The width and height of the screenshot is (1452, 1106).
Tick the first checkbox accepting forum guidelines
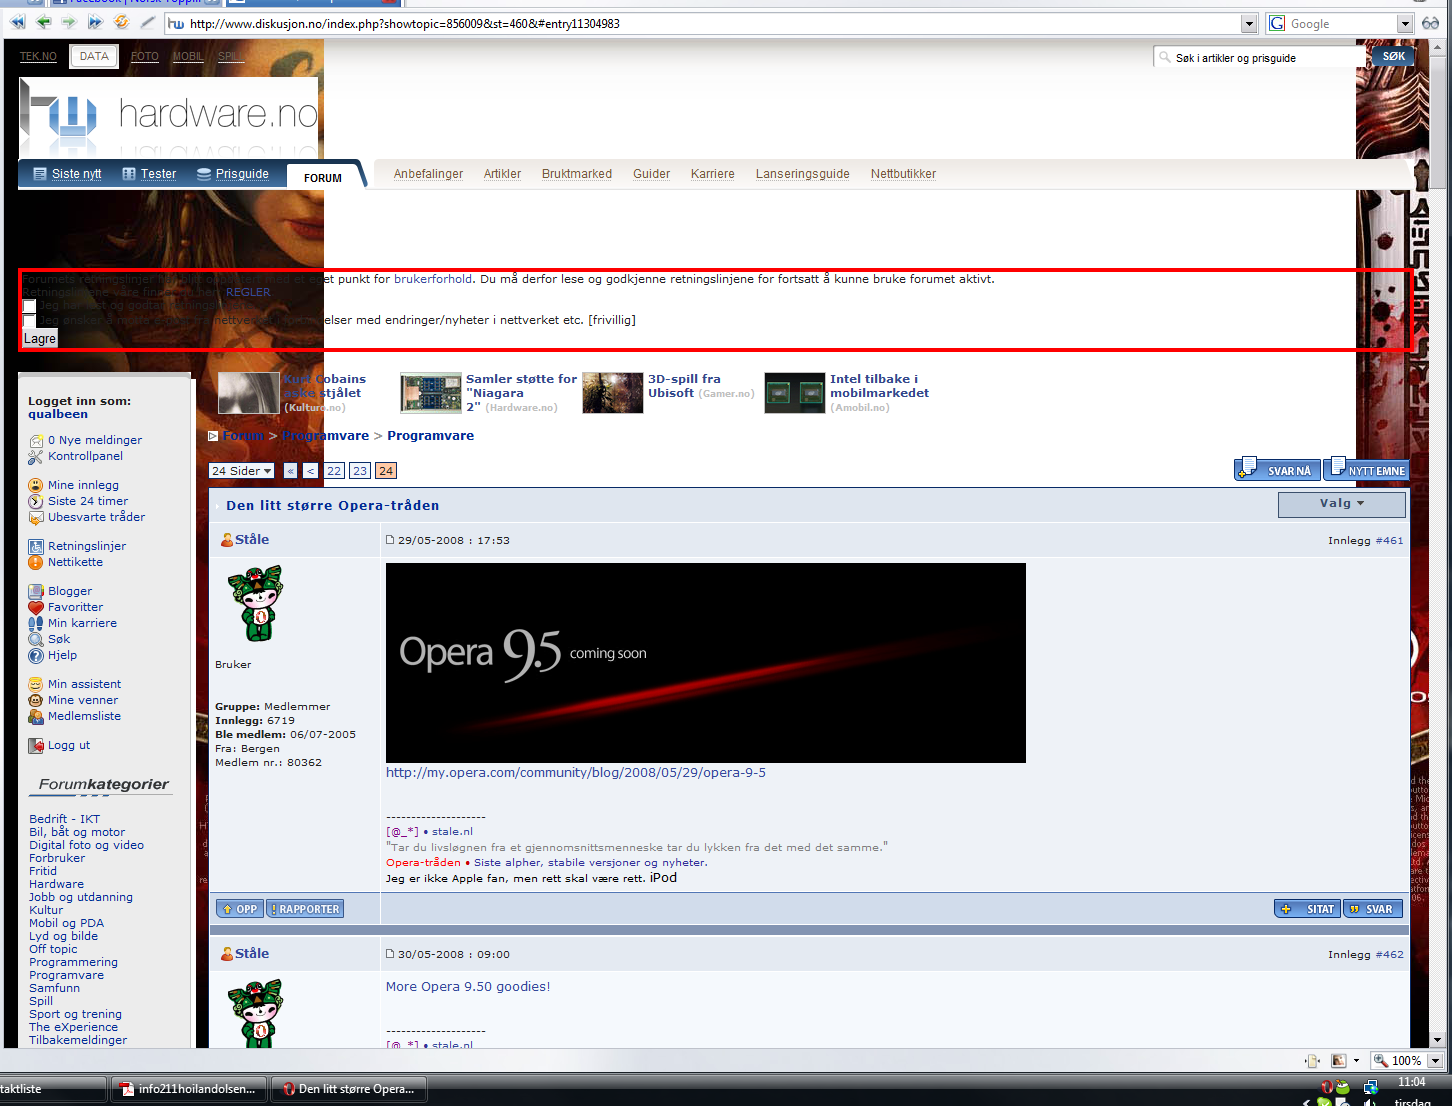(x=29, y=306)
